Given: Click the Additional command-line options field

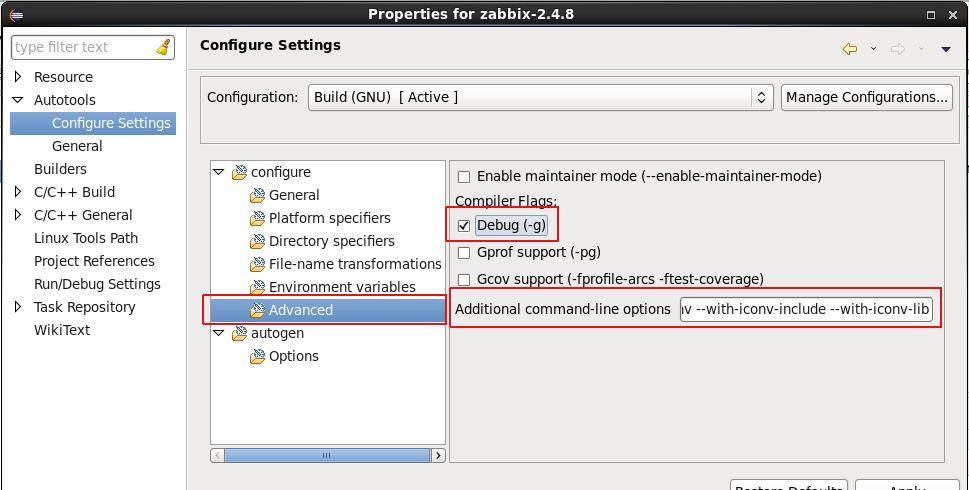Looking at the screenshot, I should [x=806, y=309].
